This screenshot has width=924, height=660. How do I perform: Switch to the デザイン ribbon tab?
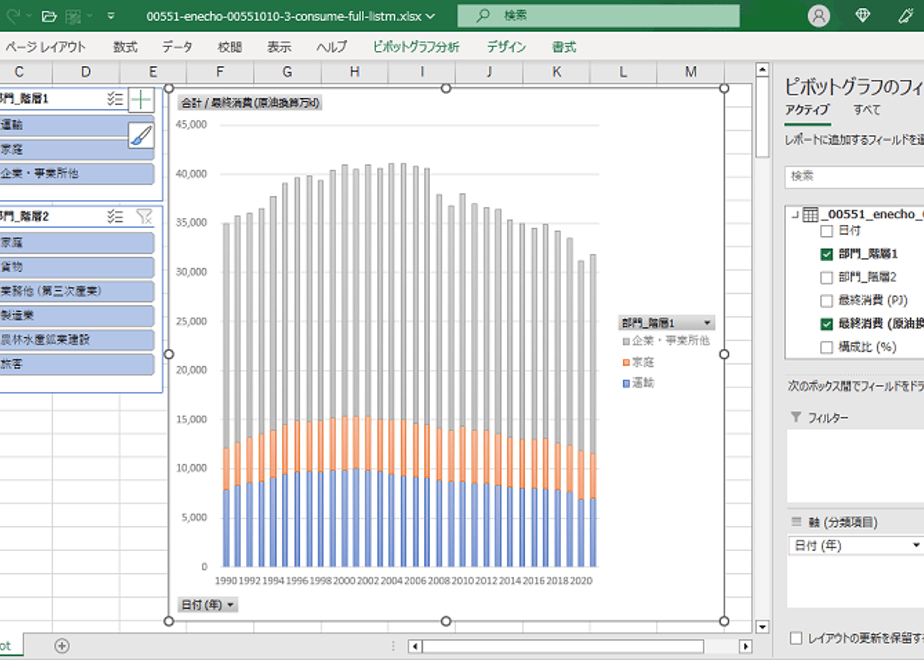tap(506, 47)
